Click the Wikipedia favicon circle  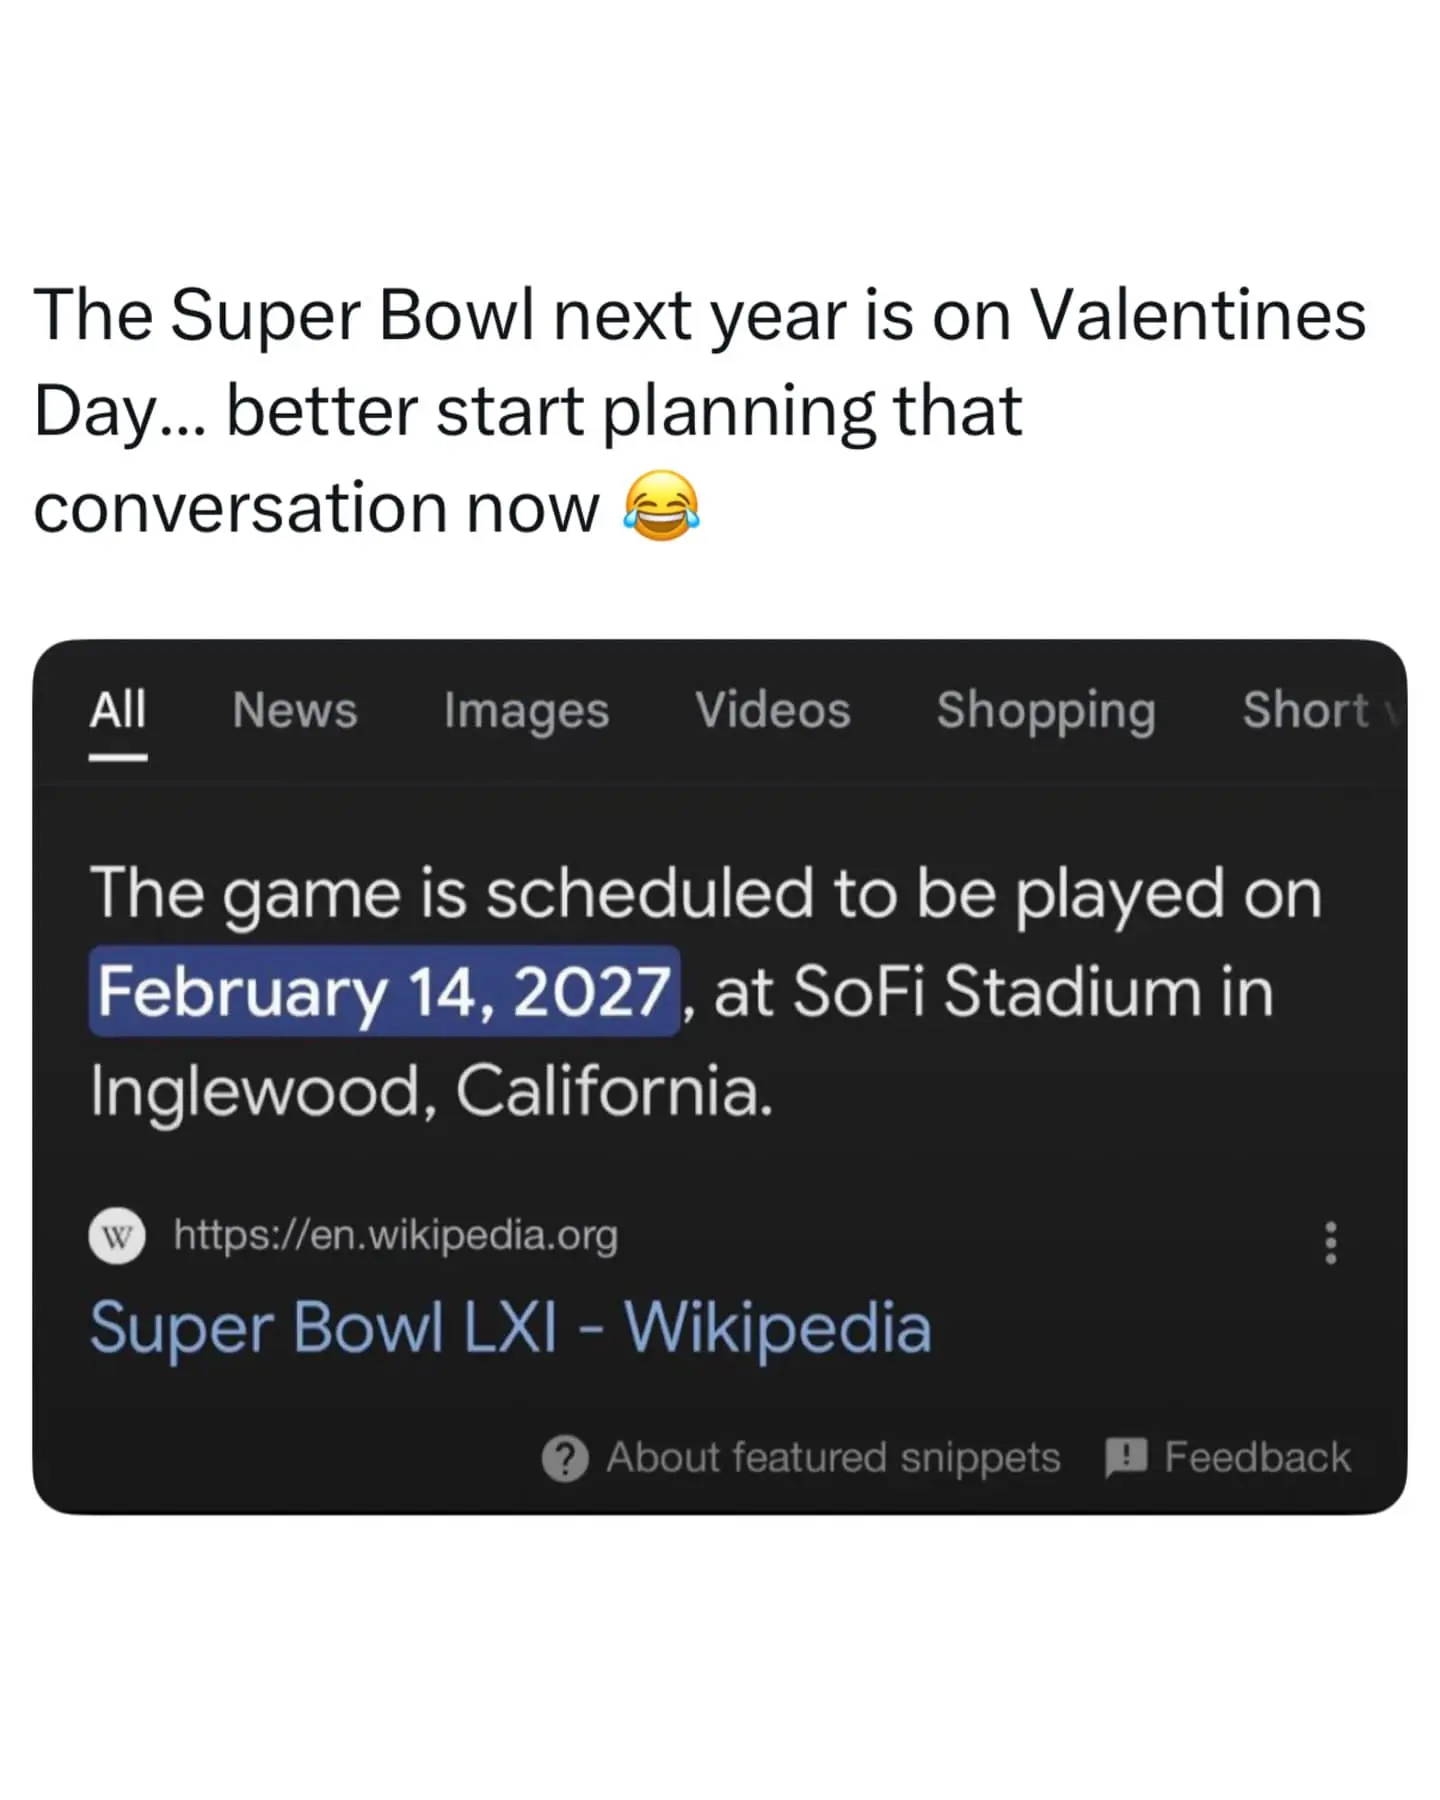tap(117, 1237)
